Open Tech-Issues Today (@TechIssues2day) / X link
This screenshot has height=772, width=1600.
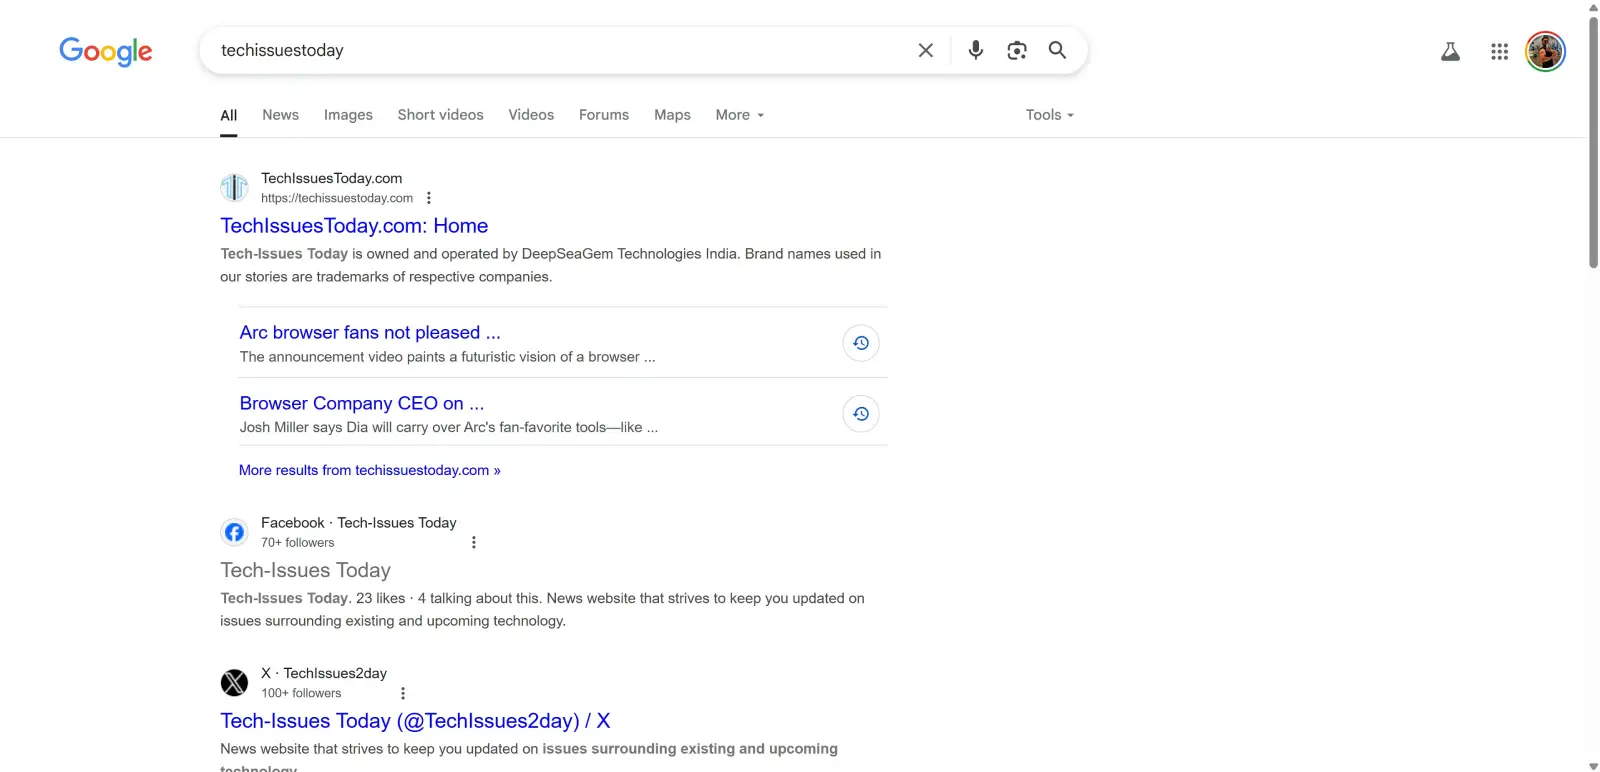click(415, 721)
